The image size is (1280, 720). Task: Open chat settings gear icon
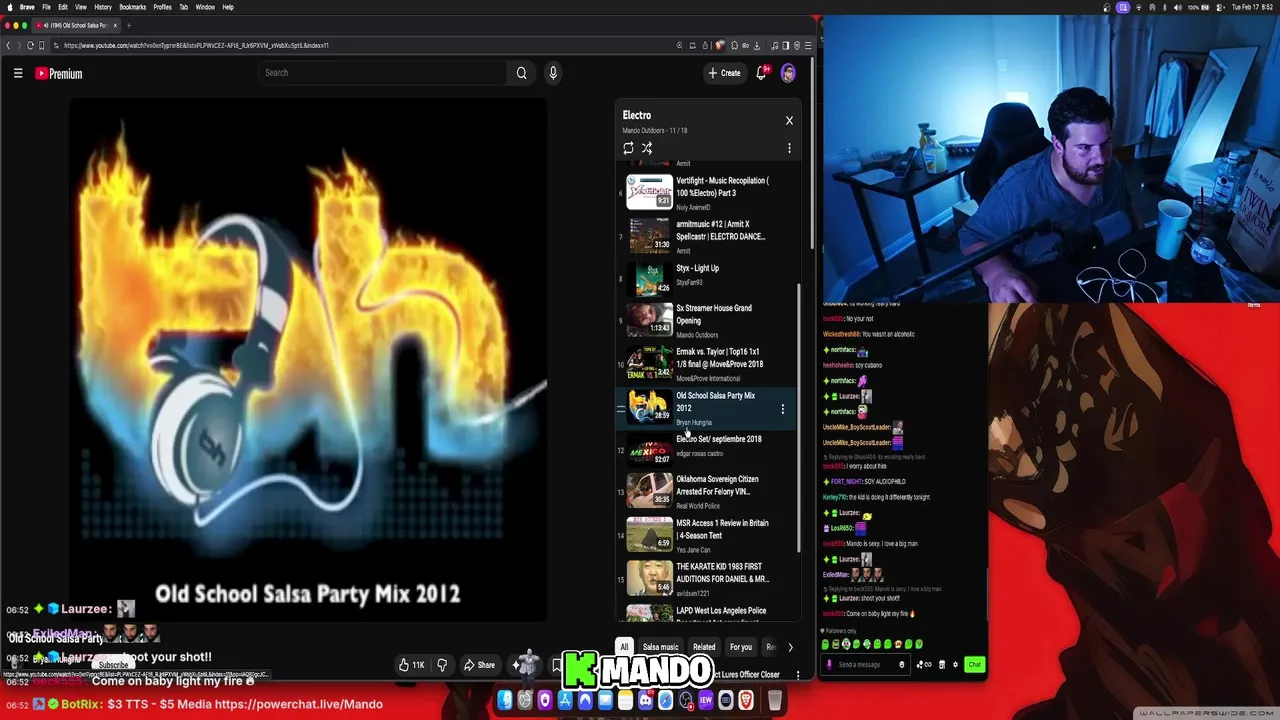(x=955, y=664)
